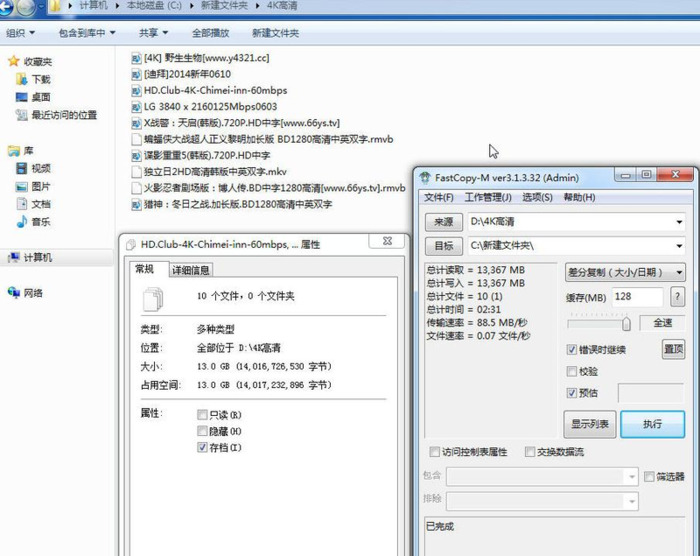700x556 pixels.
Task: Open the Music library icon
Action: tap(21, 222)
